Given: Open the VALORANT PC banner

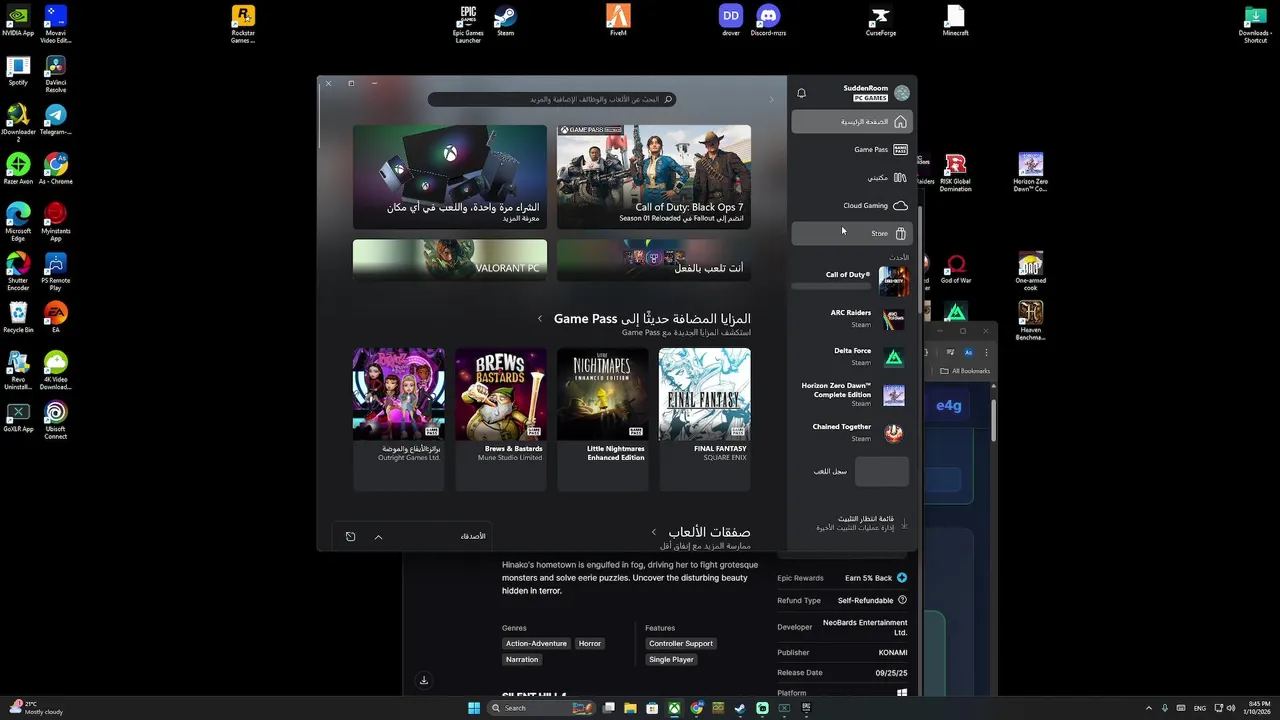Looking at the screenshot, I should [x=450, y=260].
